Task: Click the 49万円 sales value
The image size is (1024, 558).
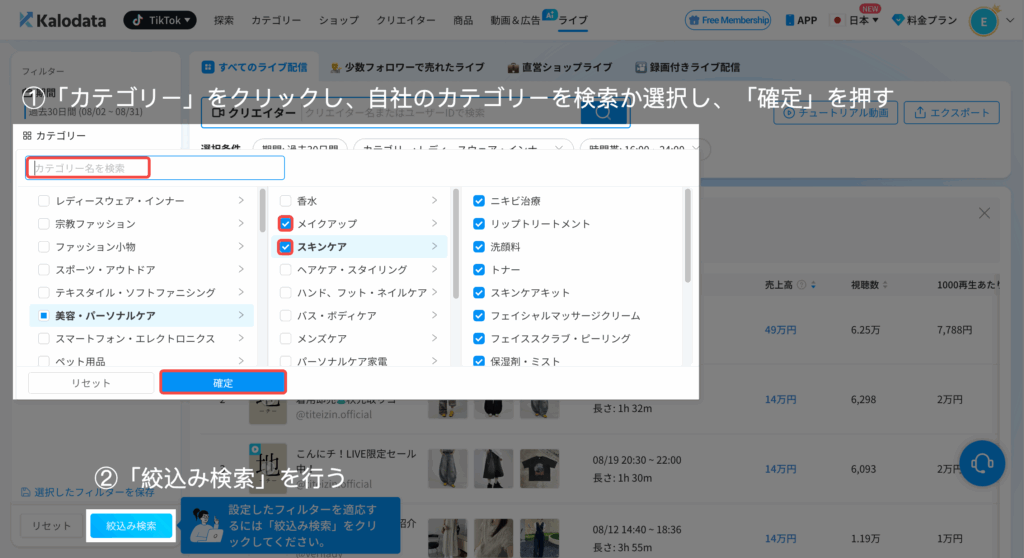Action: (x=780, y=330)
